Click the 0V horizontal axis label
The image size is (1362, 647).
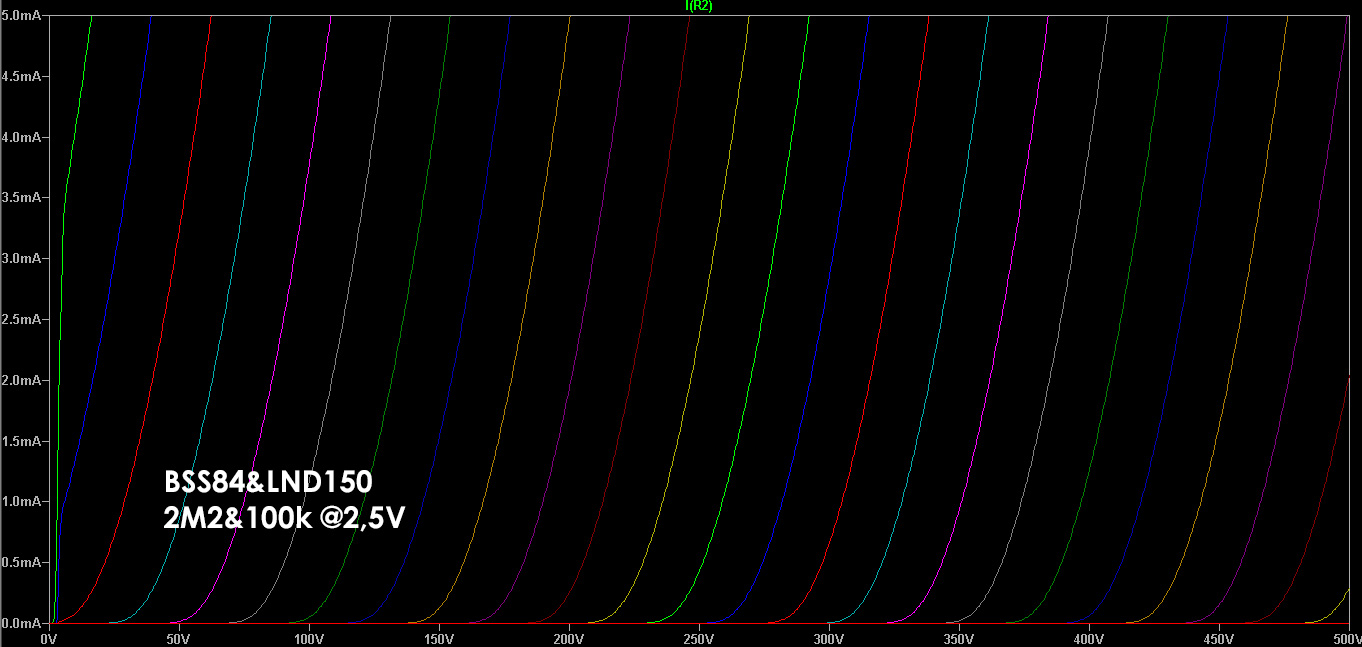pyautogui.click(x=48, y=638)
